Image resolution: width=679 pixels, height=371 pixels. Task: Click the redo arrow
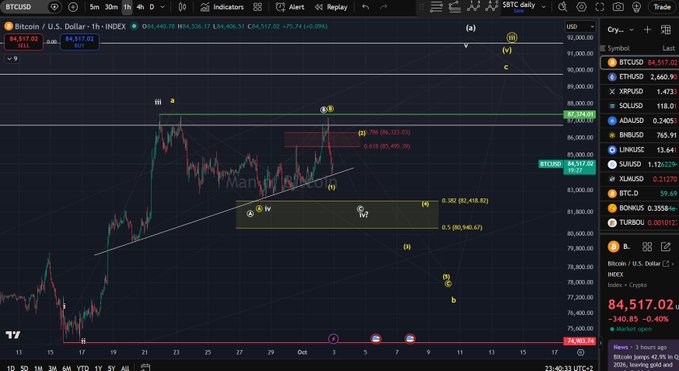[x=384, y=7]
